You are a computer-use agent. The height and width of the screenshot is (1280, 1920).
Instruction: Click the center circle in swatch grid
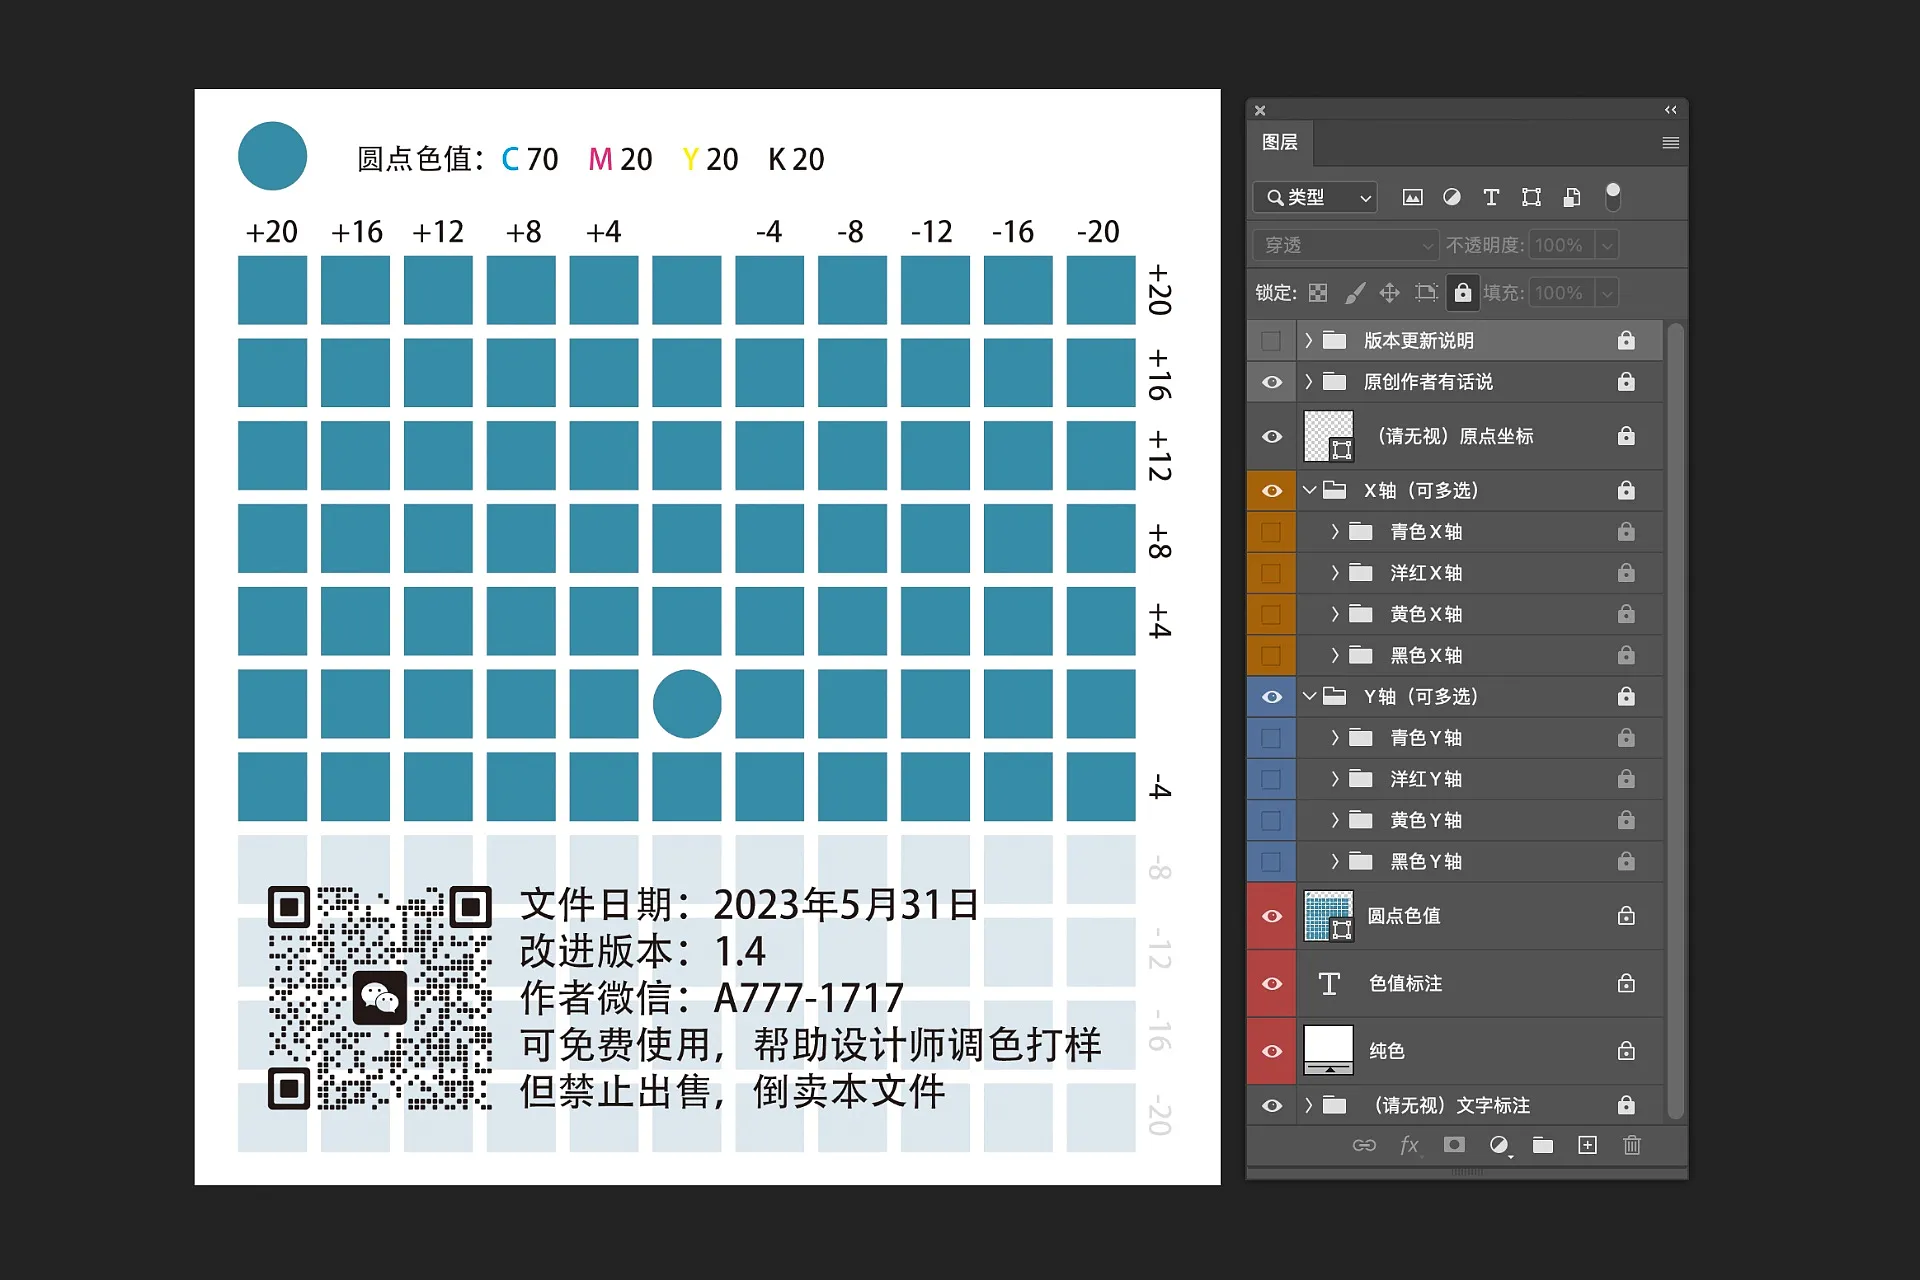(687, 704)
